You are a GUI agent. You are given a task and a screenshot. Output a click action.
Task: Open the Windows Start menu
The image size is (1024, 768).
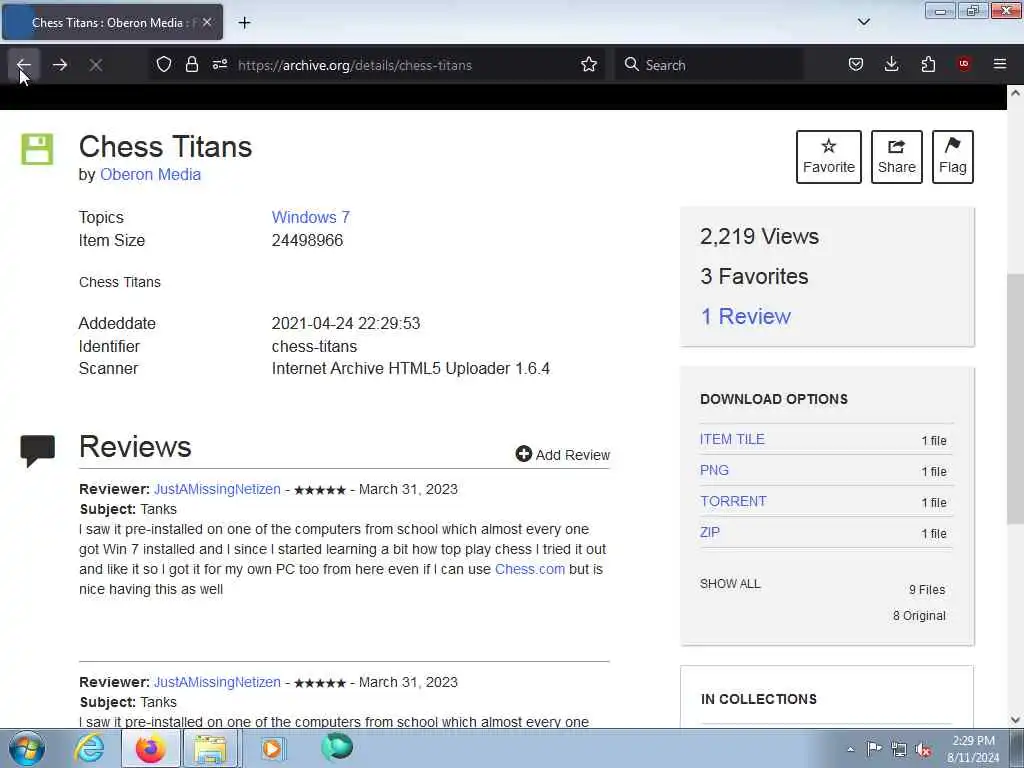[x=27, y=748]
